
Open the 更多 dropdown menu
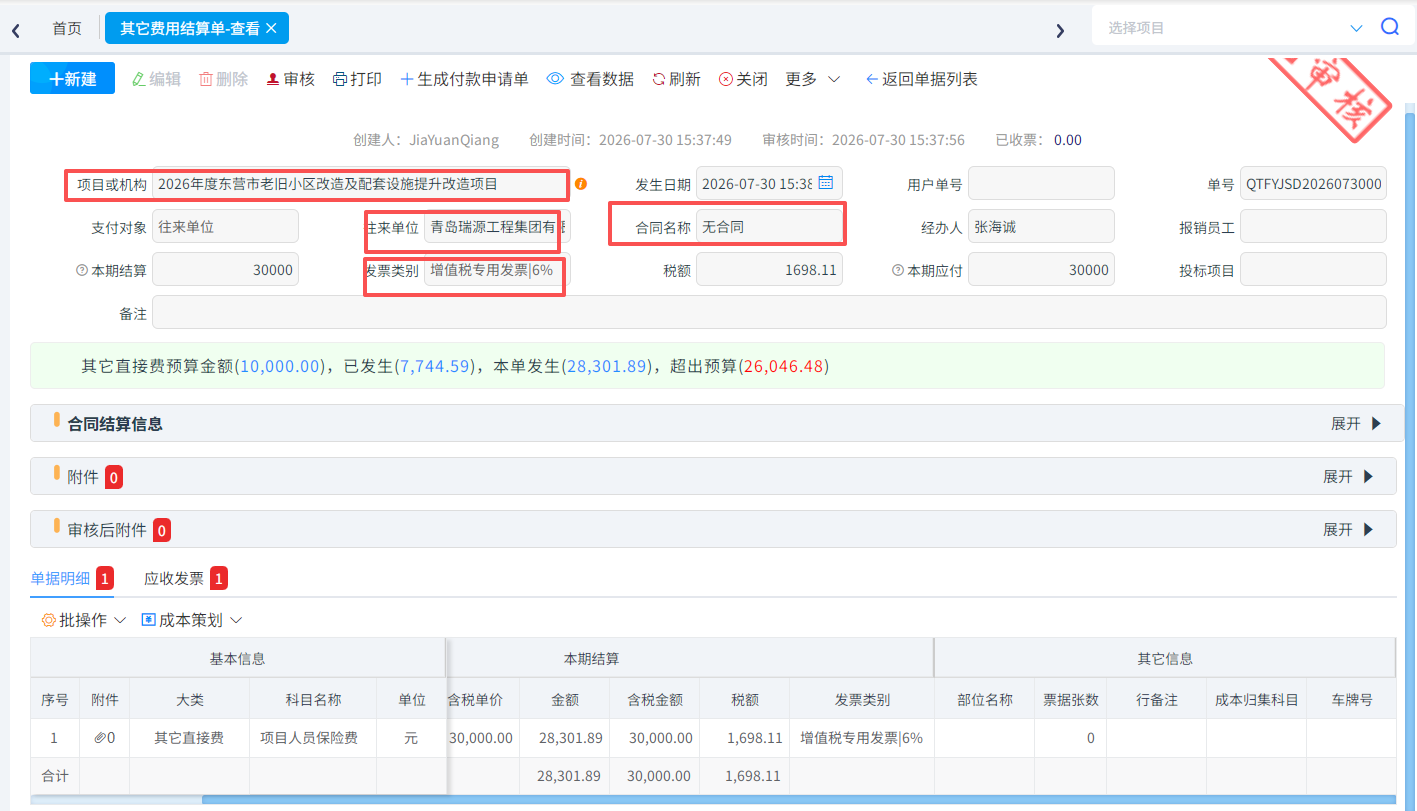click(813, 79)
